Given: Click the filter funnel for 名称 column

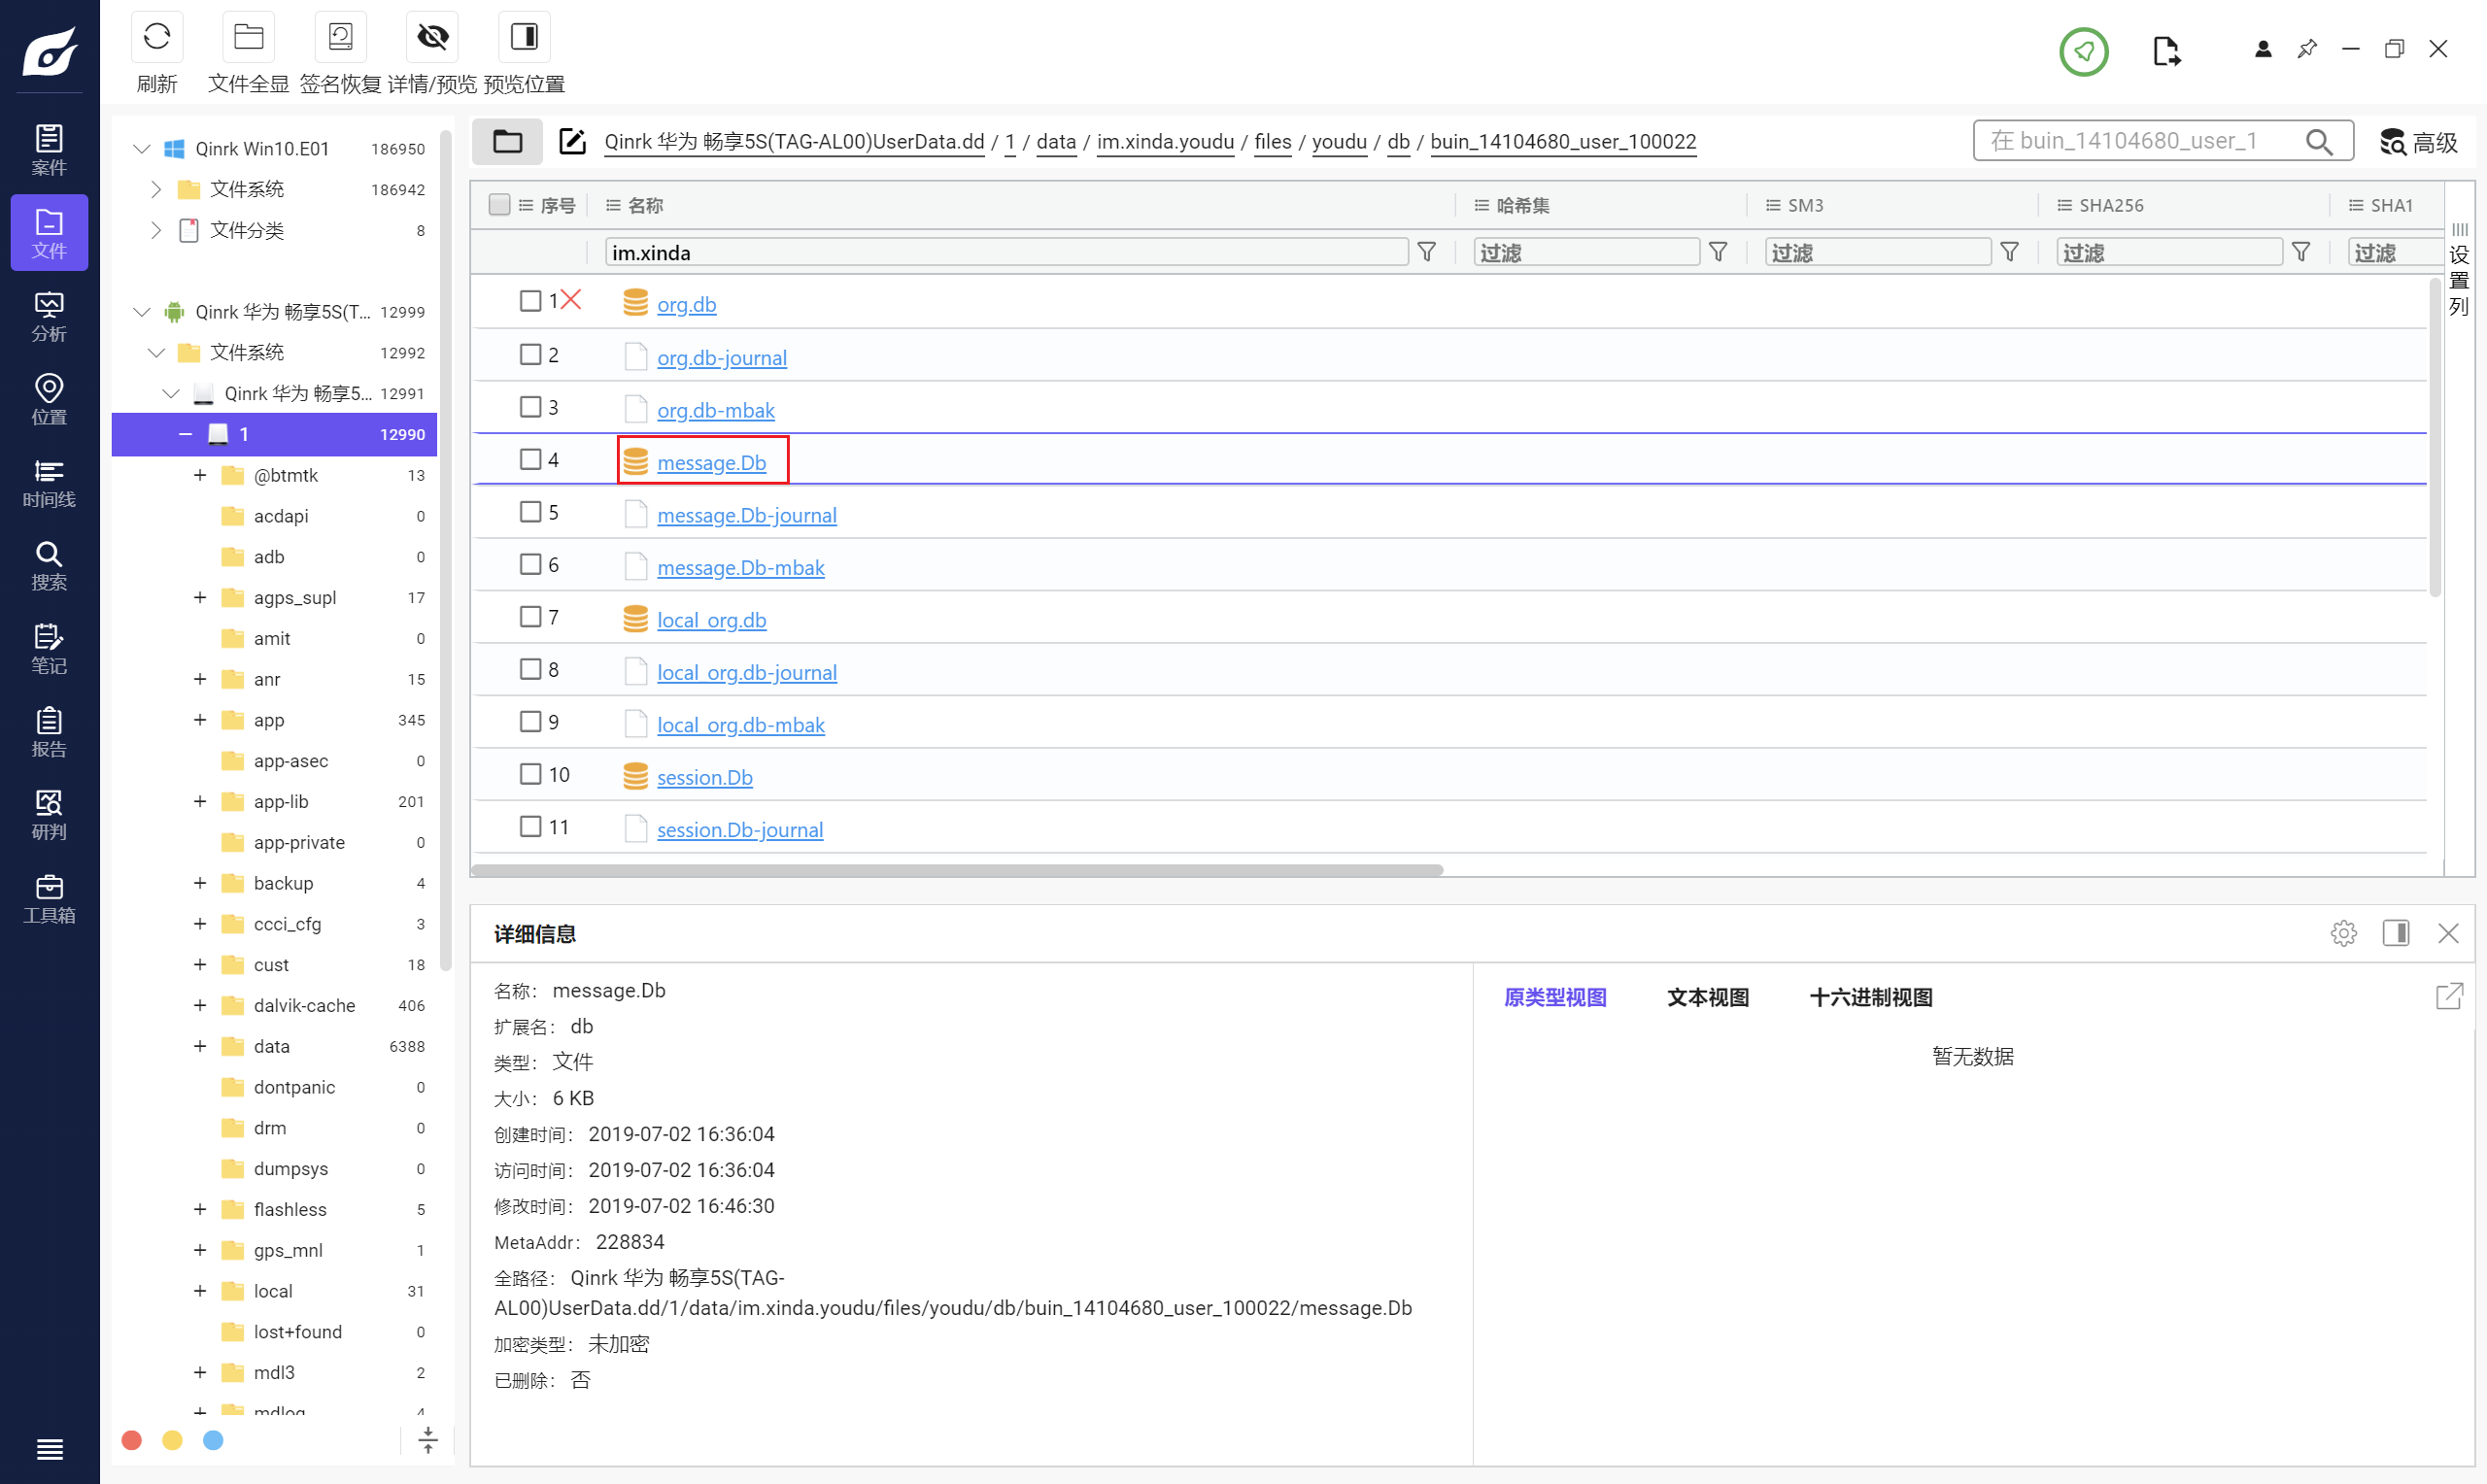Looking at the screenshot, I should pos(1426,252).
